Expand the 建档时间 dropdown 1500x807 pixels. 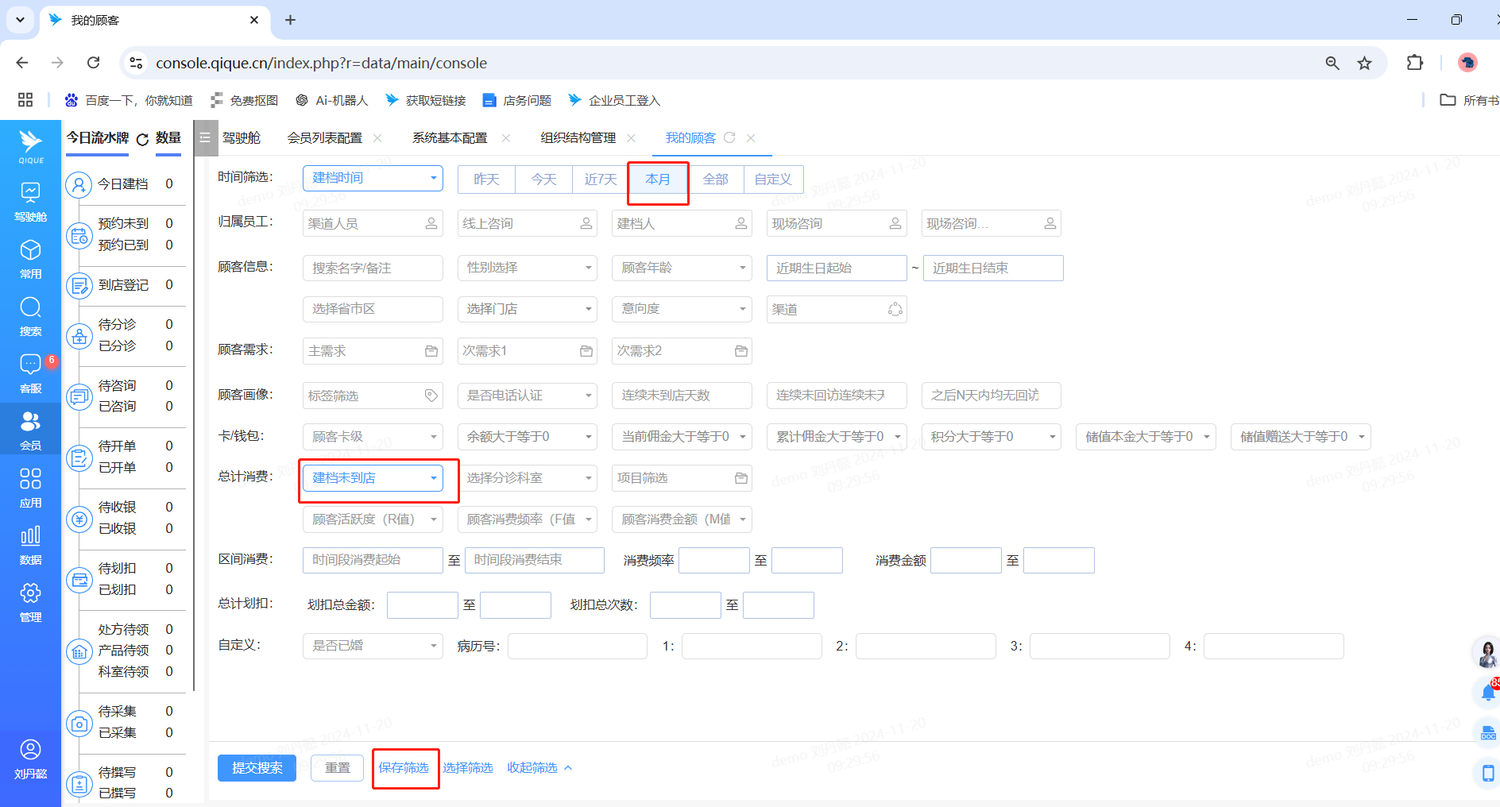pos(372,178)
